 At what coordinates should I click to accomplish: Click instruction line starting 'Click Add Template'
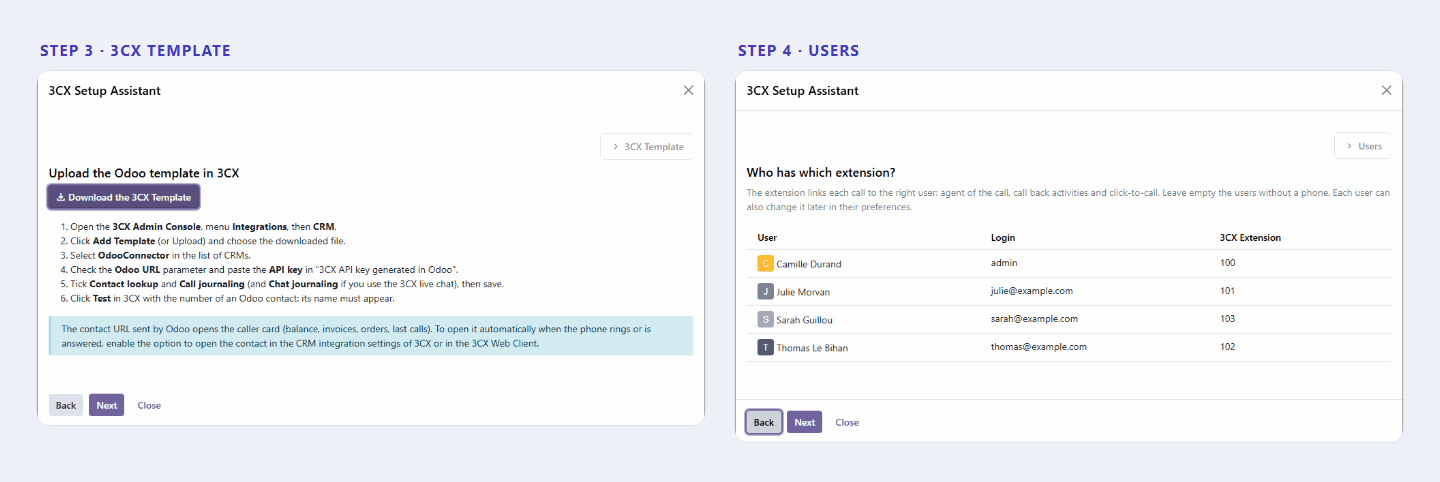pyautogui.click(x=208, y=241)
